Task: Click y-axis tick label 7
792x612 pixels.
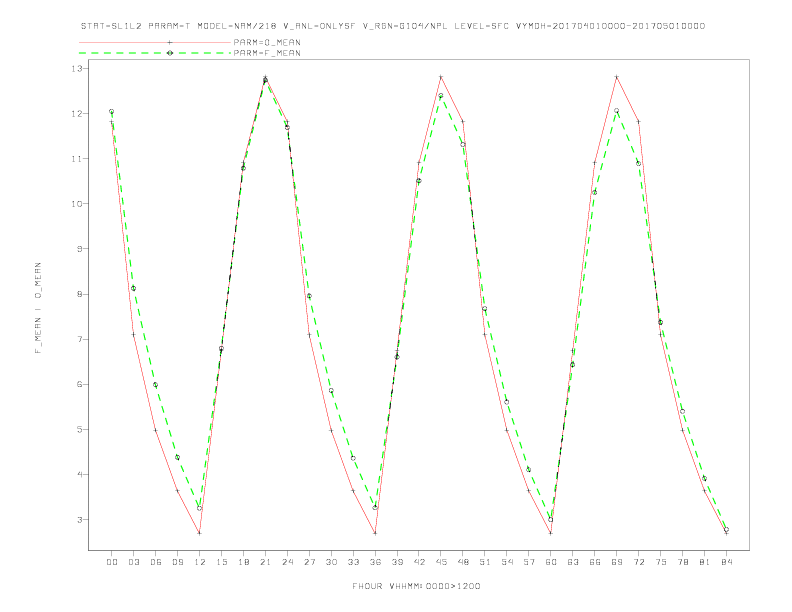Action: 80,339
